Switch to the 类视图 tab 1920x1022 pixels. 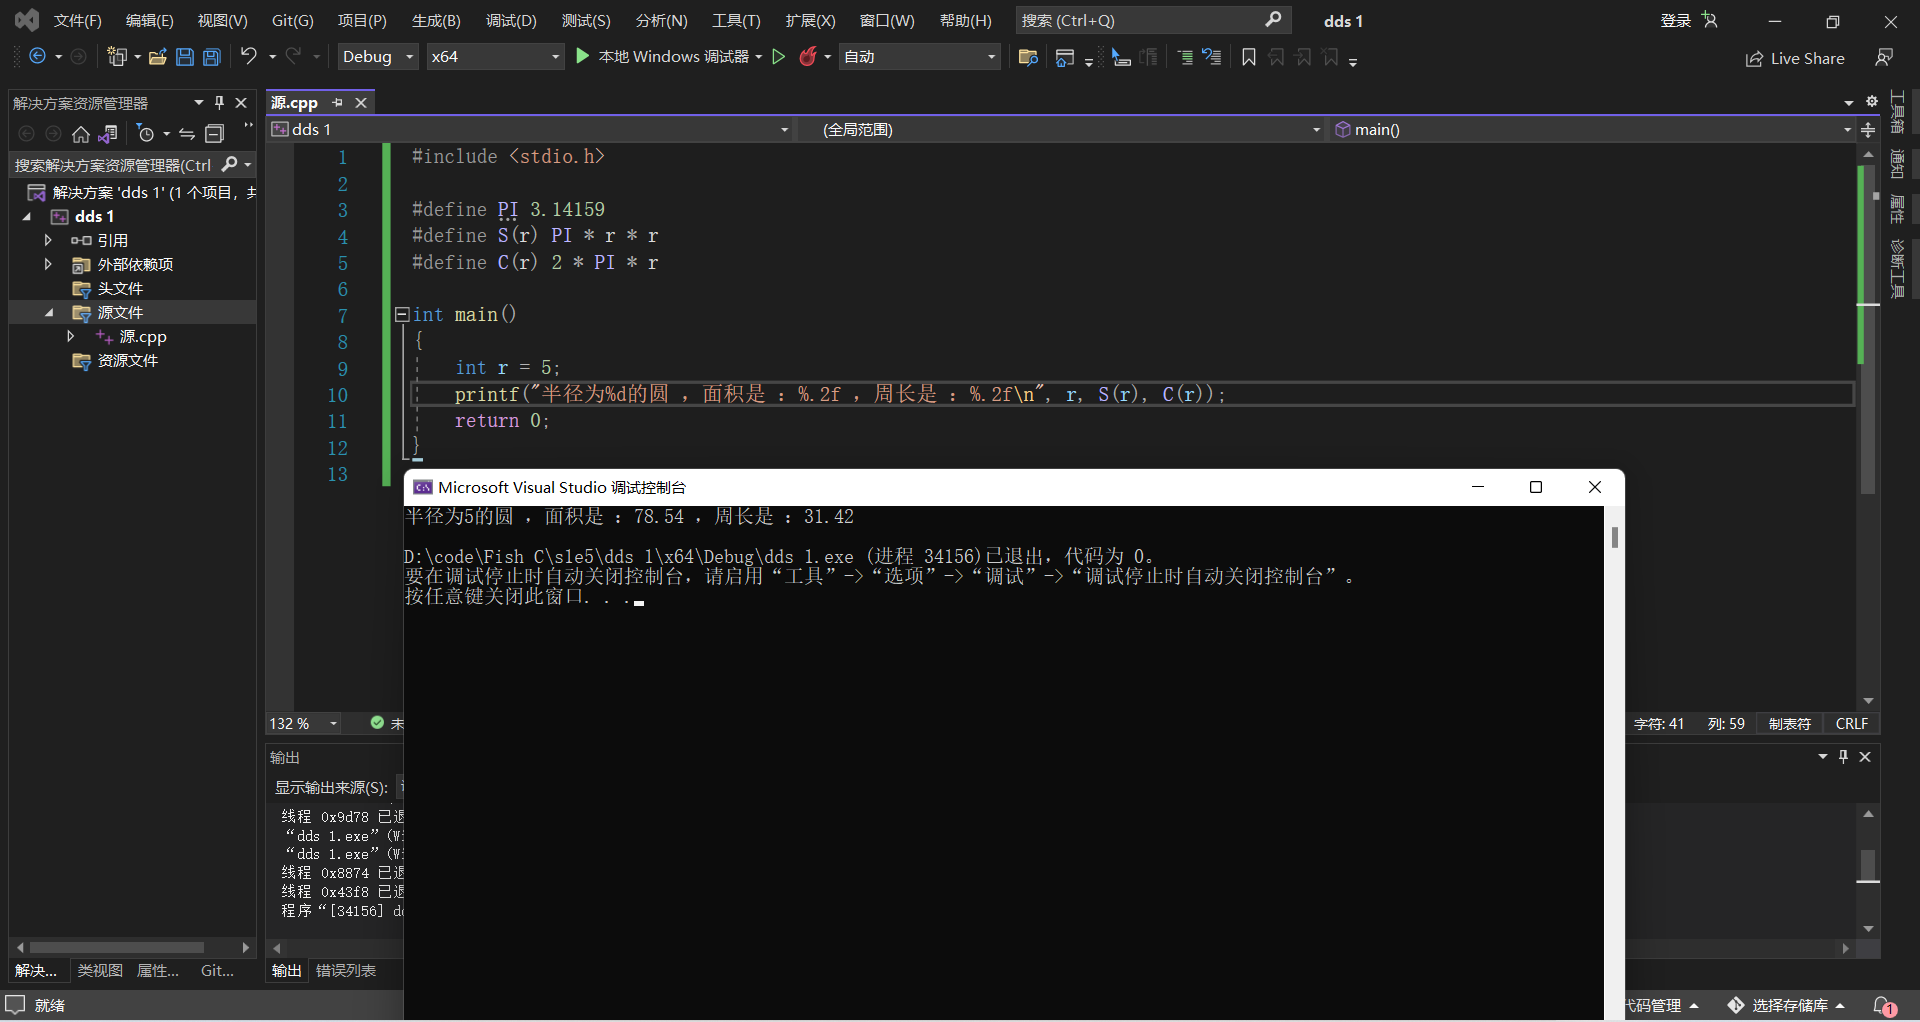(x=100, y=971)
